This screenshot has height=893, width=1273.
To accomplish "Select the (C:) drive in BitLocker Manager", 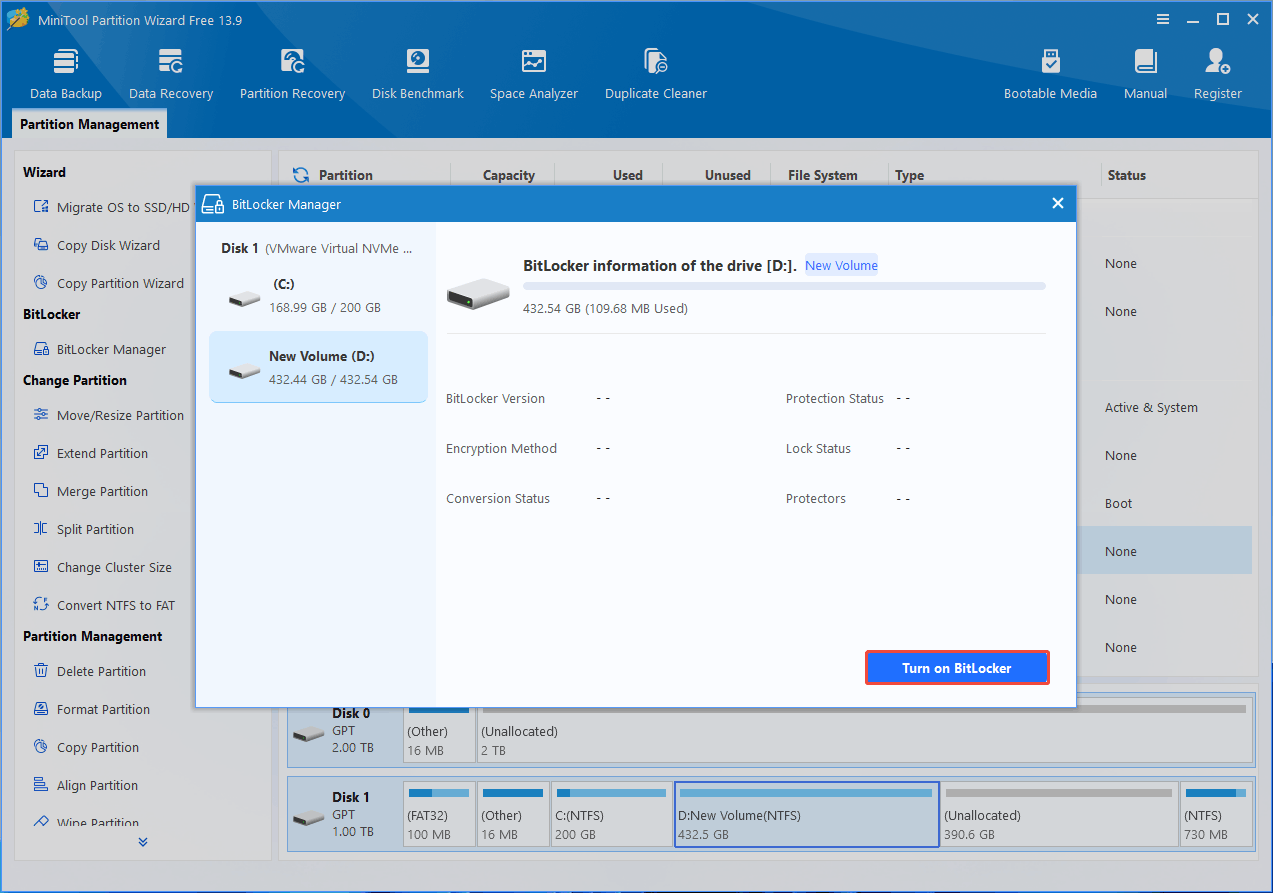I will click(x=318, y=296).
